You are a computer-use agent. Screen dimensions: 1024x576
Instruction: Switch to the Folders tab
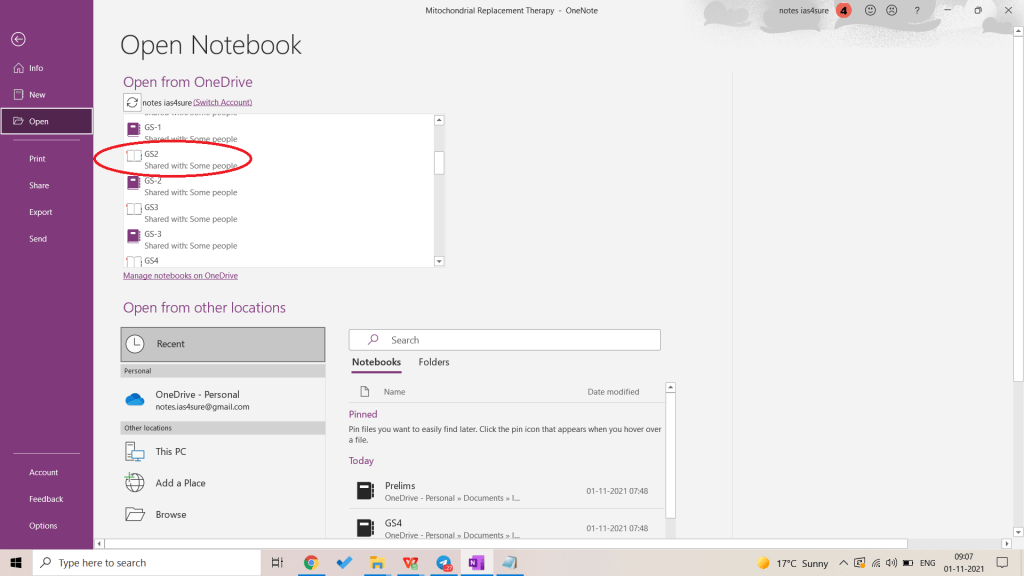coord(433,362)
